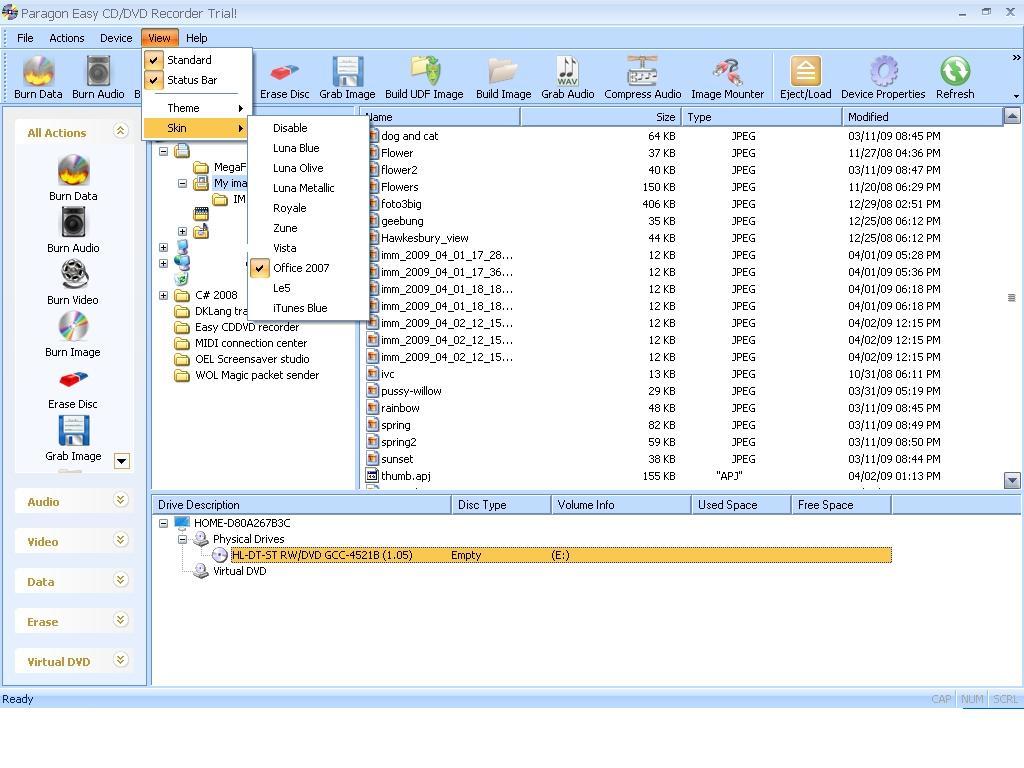This screenshot has width=1024, height=768.
Task: Sort files by Name column header
Action: pyautogui.click(x=440, y=117)
